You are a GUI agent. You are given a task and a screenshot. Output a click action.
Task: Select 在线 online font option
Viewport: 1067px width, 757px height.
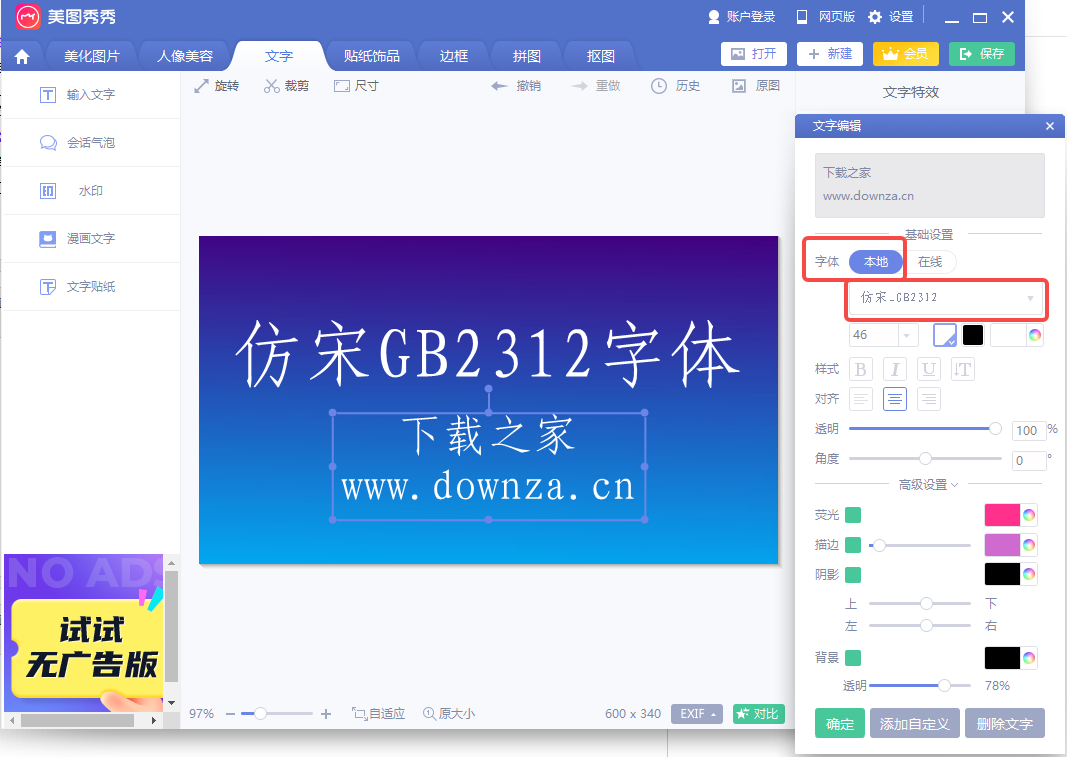click(930, 262)
